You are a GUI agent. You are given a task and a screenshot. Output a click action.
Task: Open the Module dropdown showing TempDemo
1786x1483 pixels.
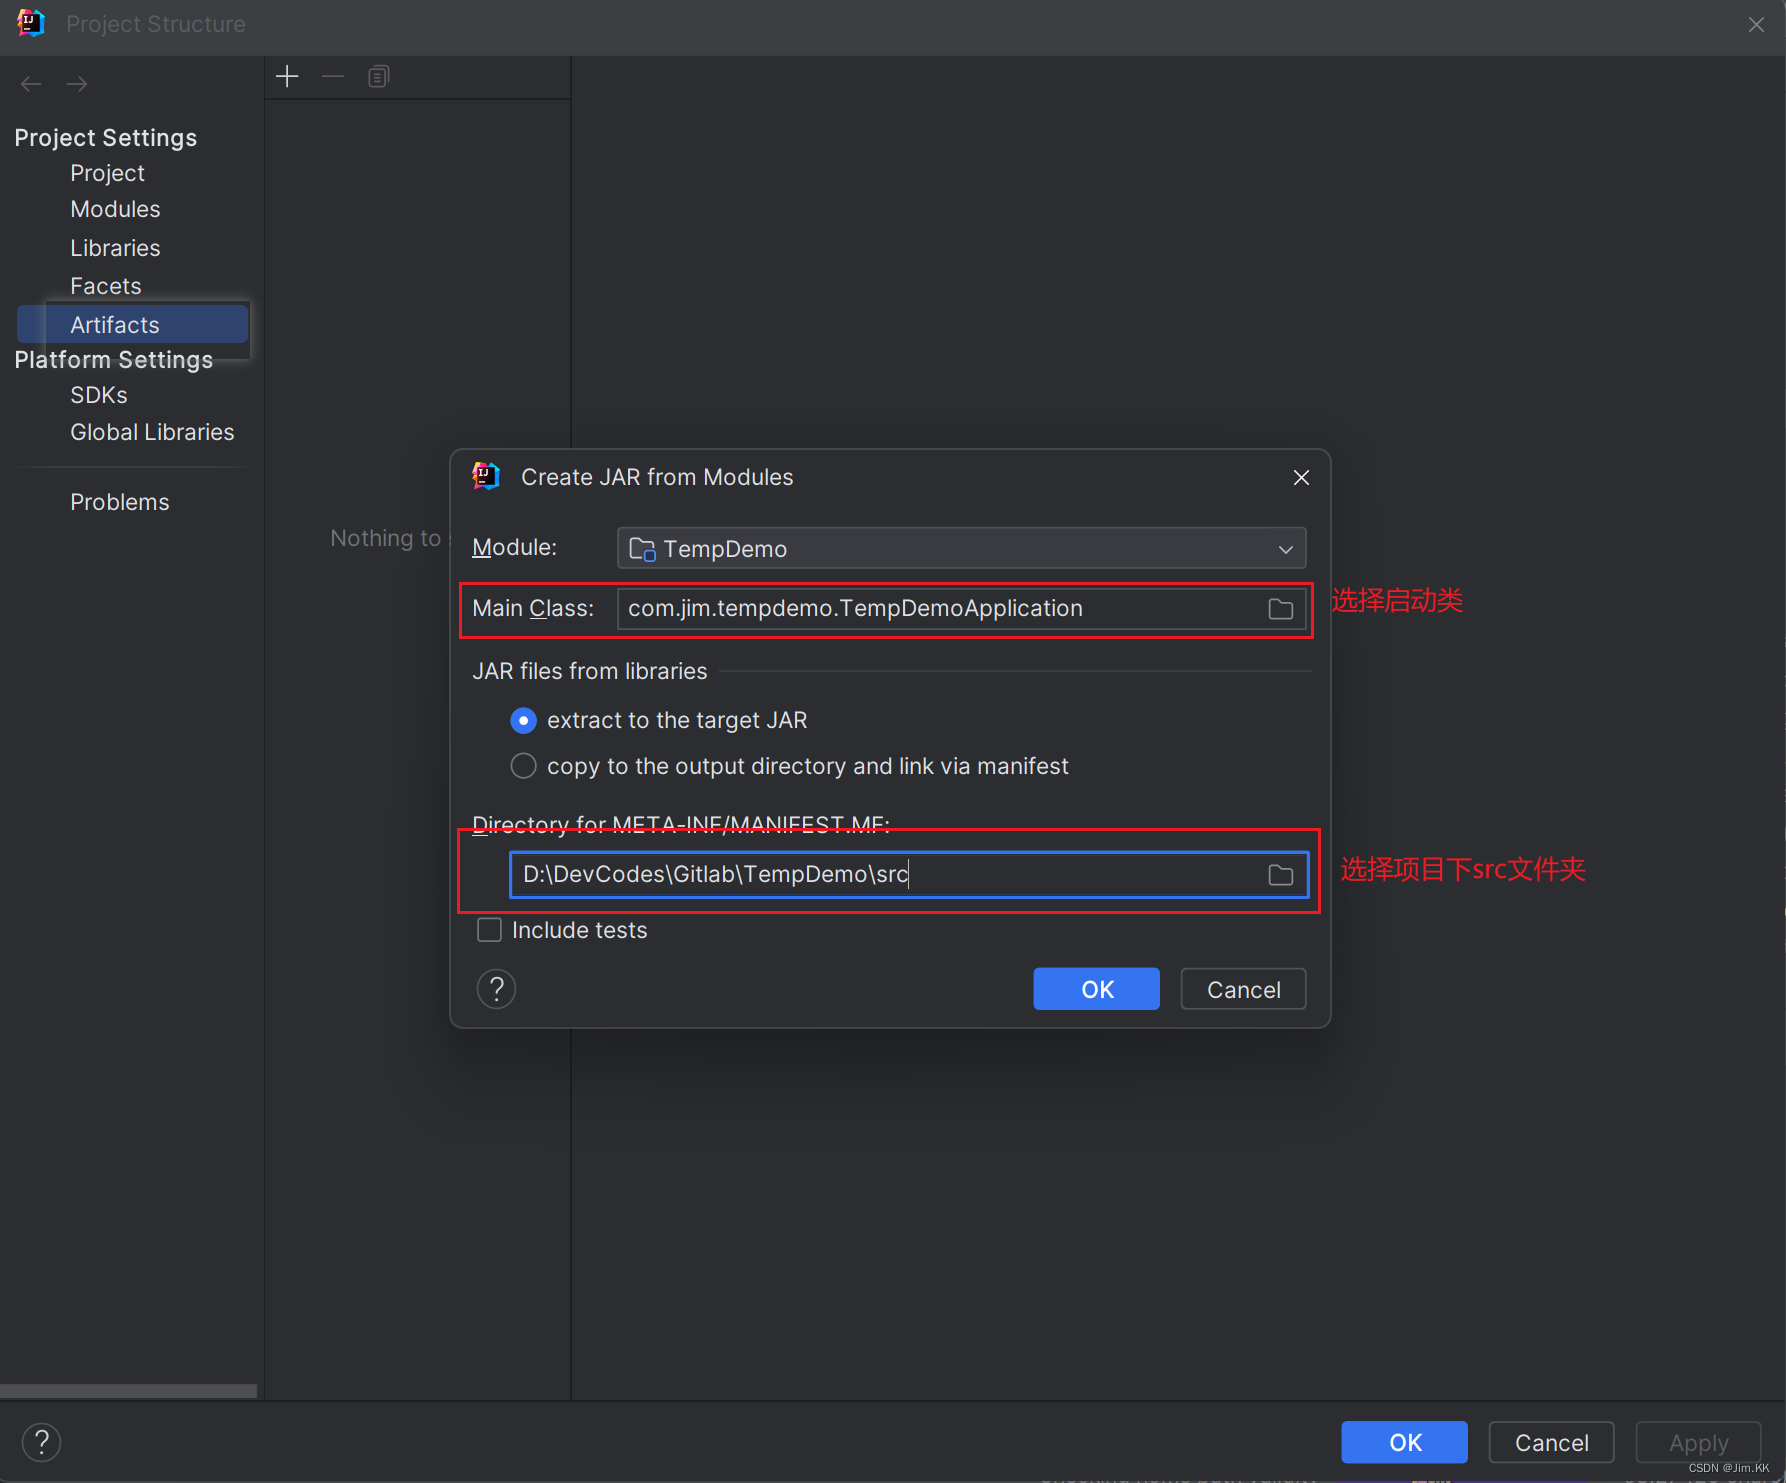coord(961,548)
